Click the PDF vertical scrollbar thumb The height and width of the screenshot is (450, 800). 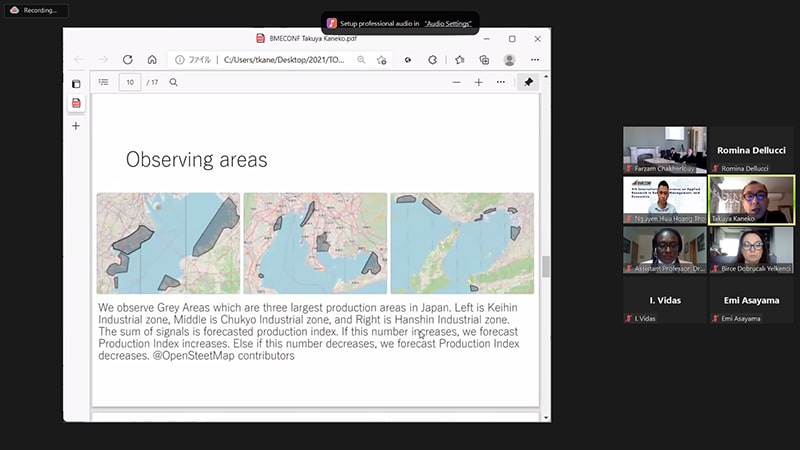(x=545, y=266)
